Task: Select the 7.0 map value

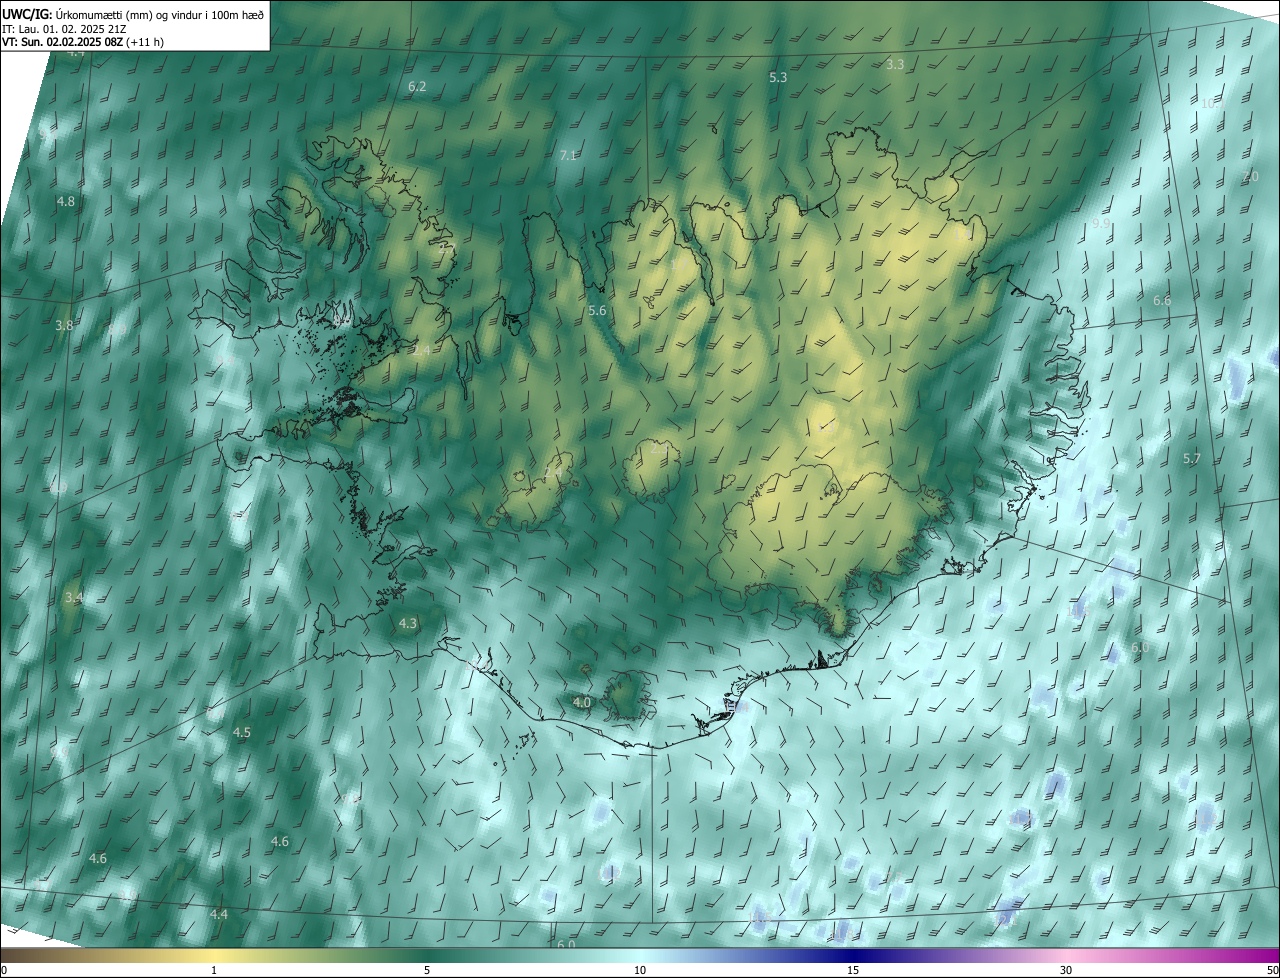Action: pos(1250,176)
